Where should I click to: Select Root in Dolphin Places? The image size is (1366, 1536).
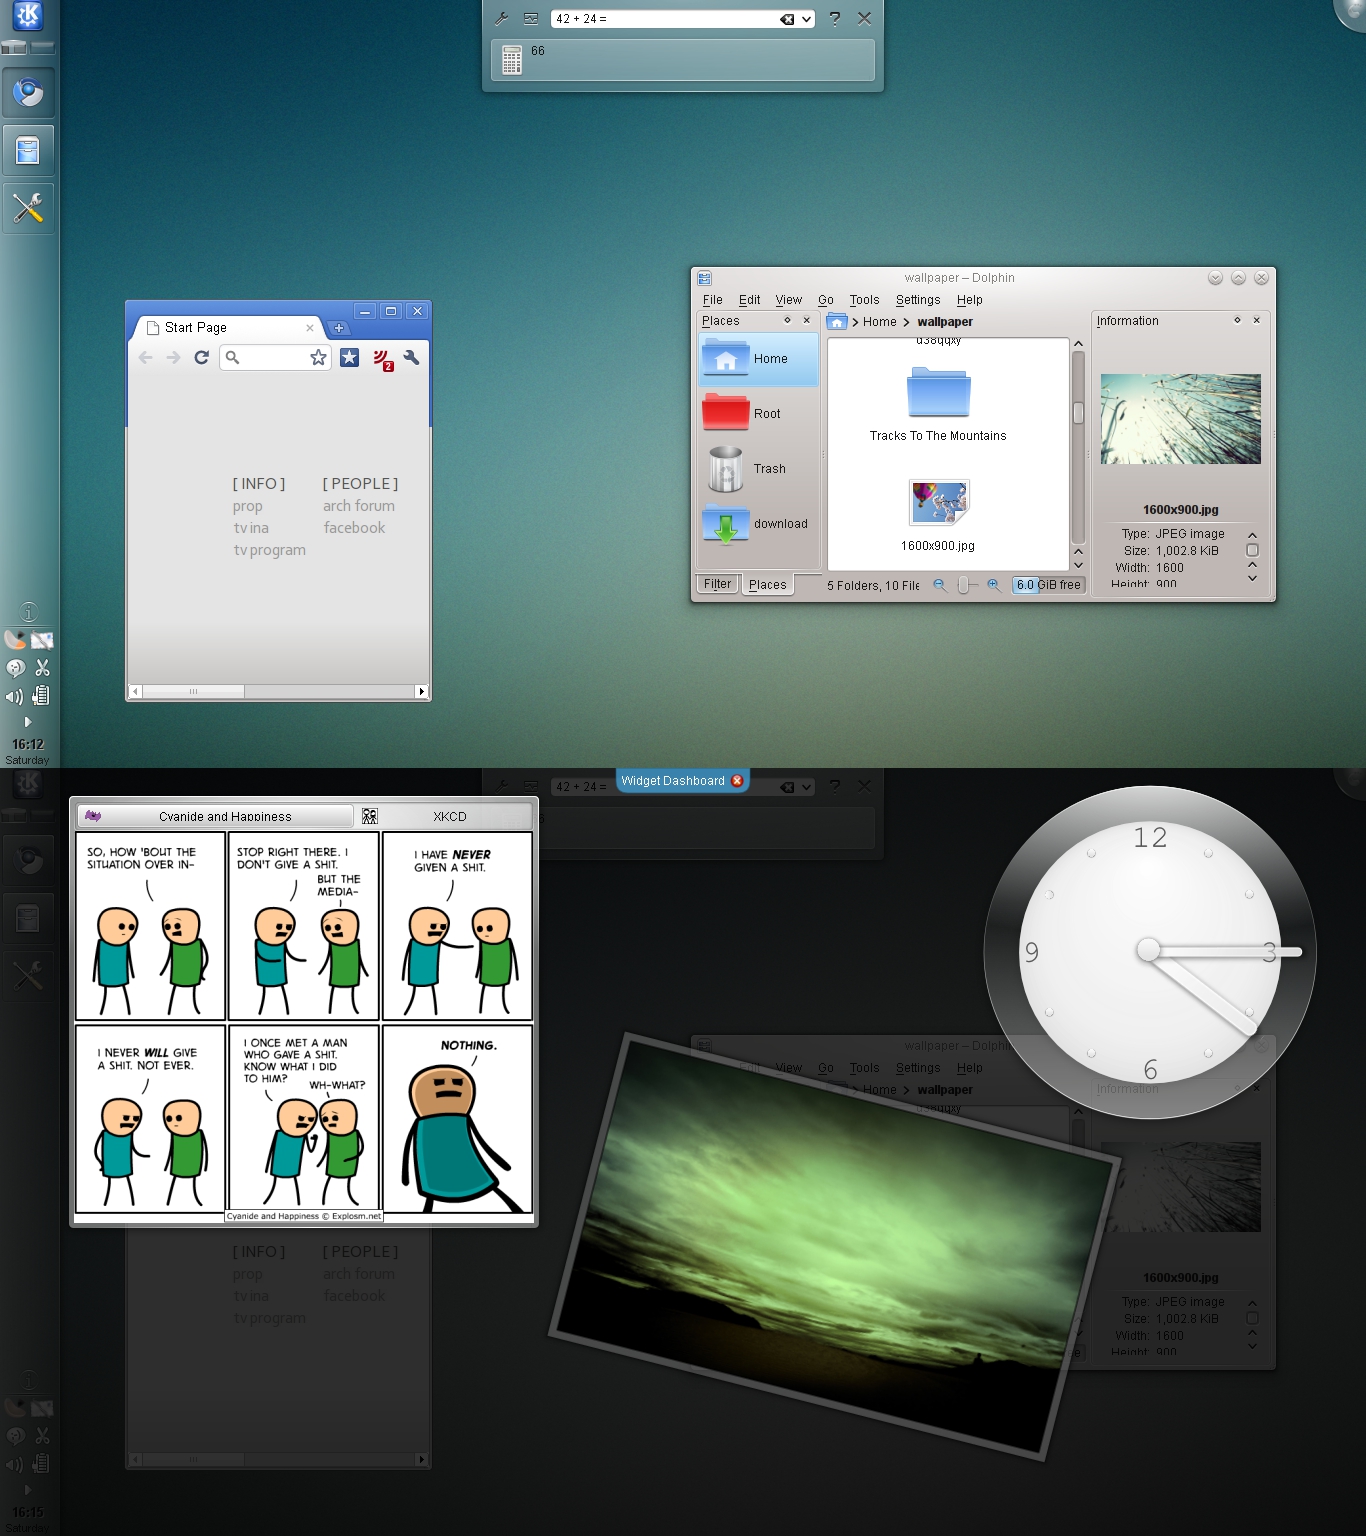tap(758, 413)
